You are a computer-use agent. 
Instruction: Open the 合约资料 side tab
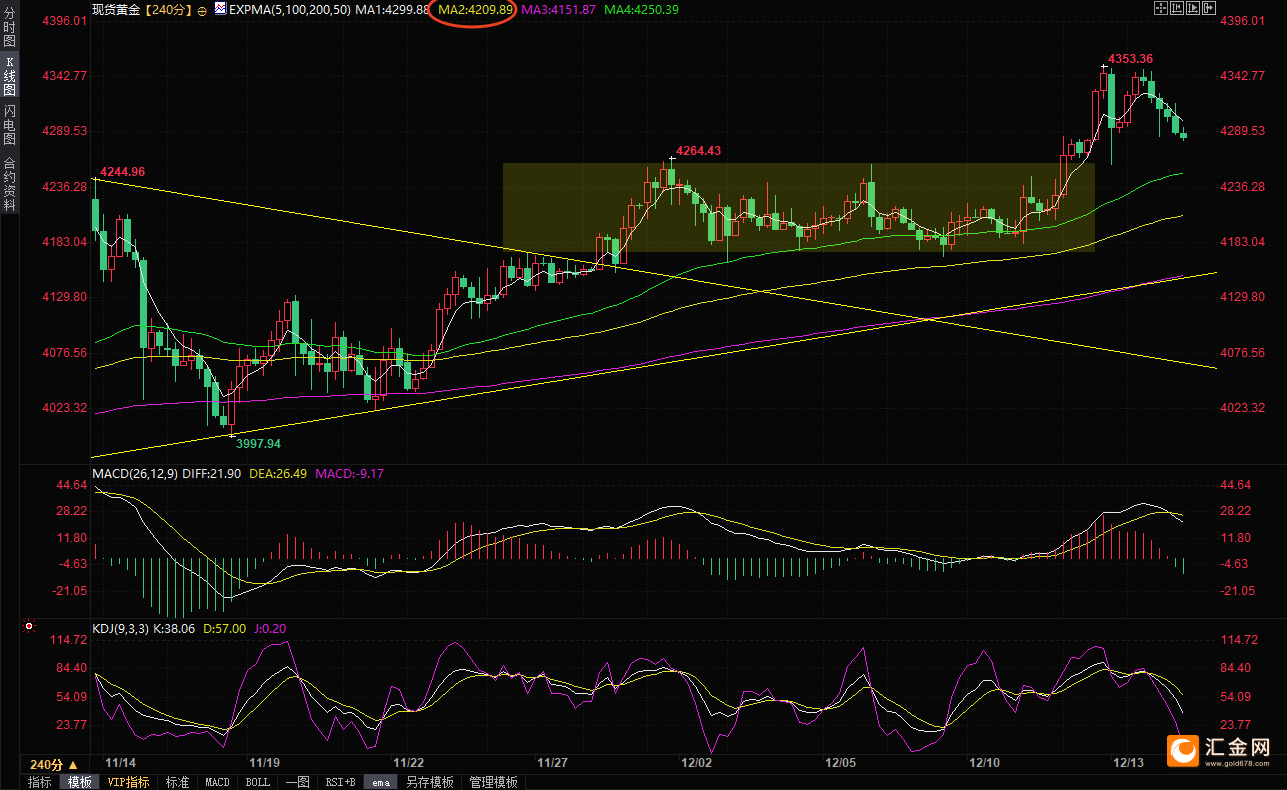point(9,184)
